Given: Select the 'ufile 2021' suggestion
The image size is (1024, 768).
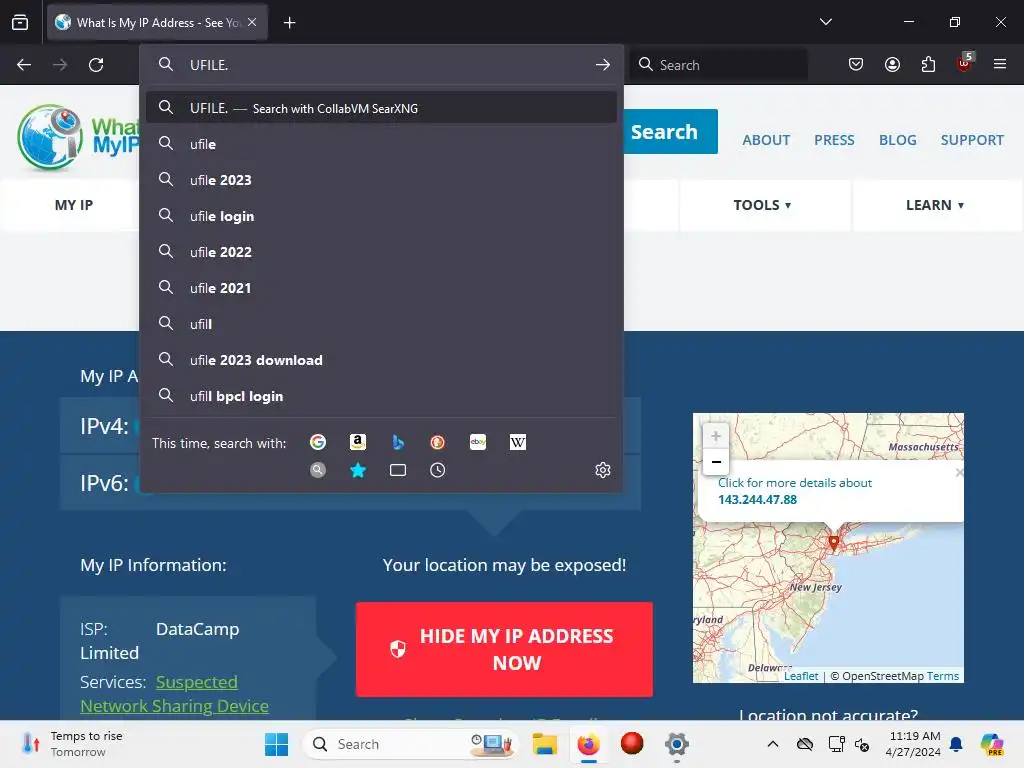Looking at the screenshot, I should point(381,287).
